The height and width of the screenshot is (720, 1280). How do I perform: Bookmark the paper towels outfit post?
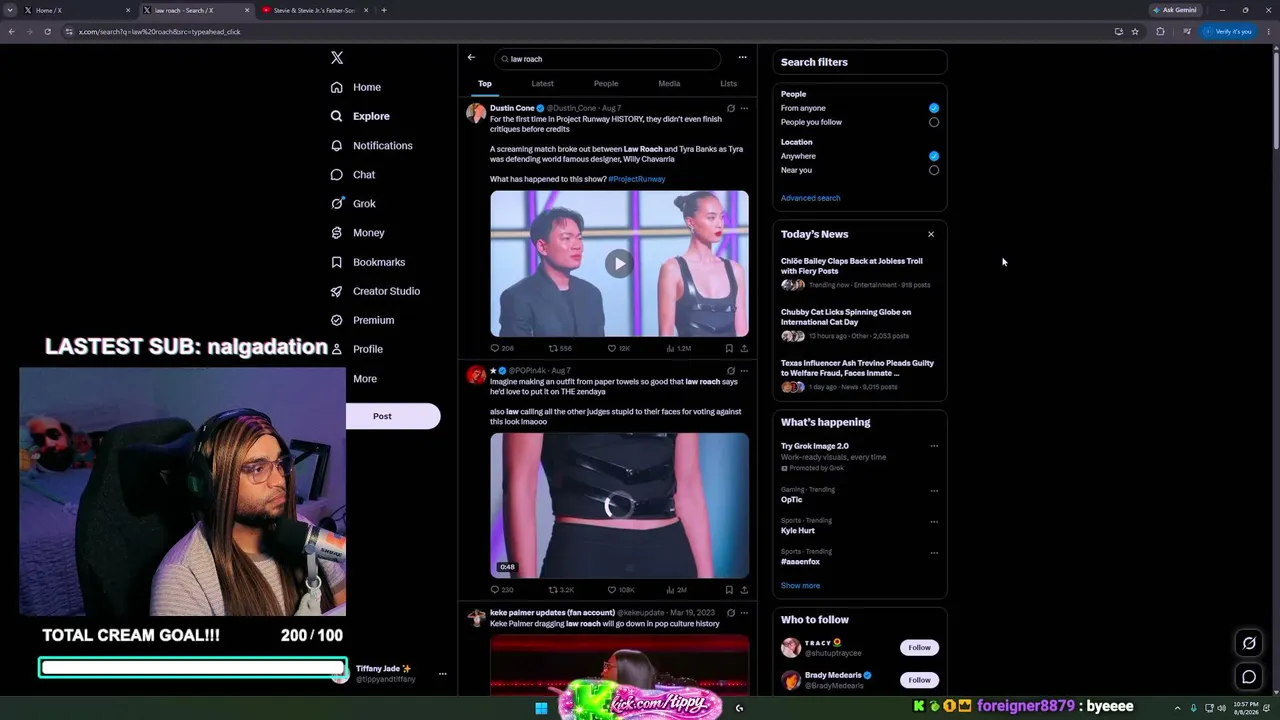729,590
